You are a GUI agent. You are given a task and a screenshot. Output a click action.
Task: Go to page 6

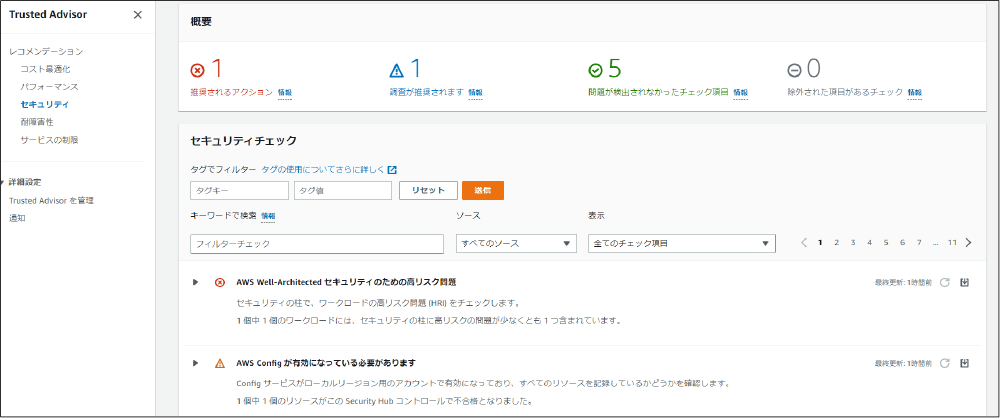tap(902, 243)
